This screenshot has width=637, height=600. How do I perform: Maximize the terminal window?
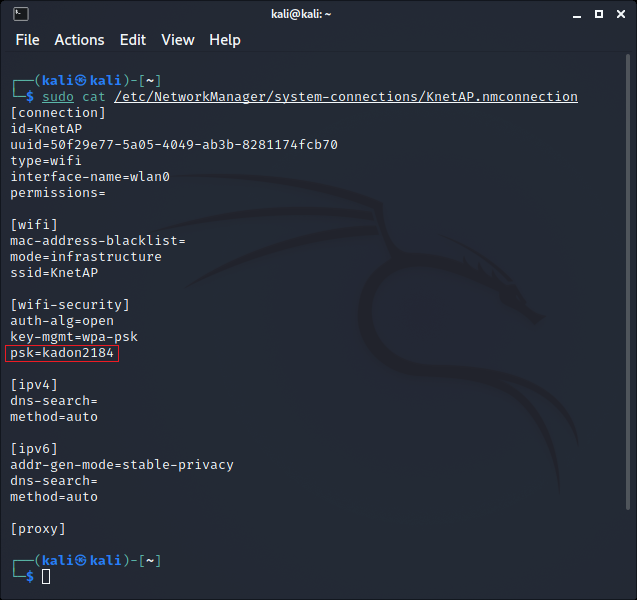[x=599, y=14]
